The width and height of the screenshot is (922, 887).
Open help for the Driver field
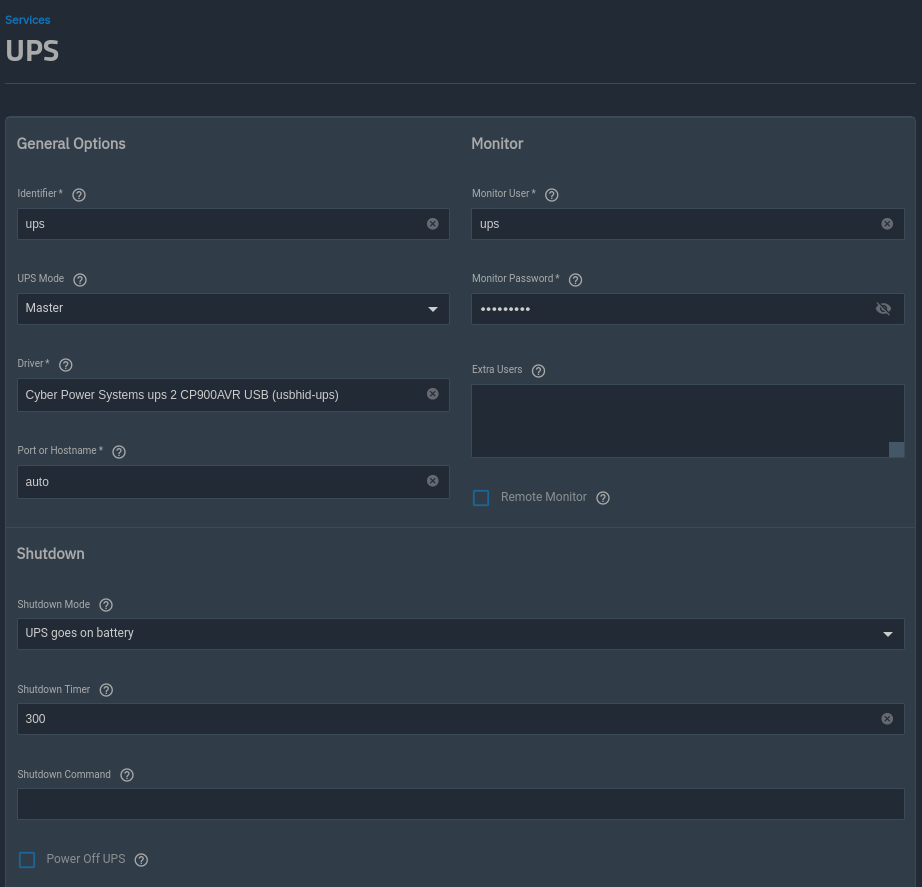tap(65, 364)
